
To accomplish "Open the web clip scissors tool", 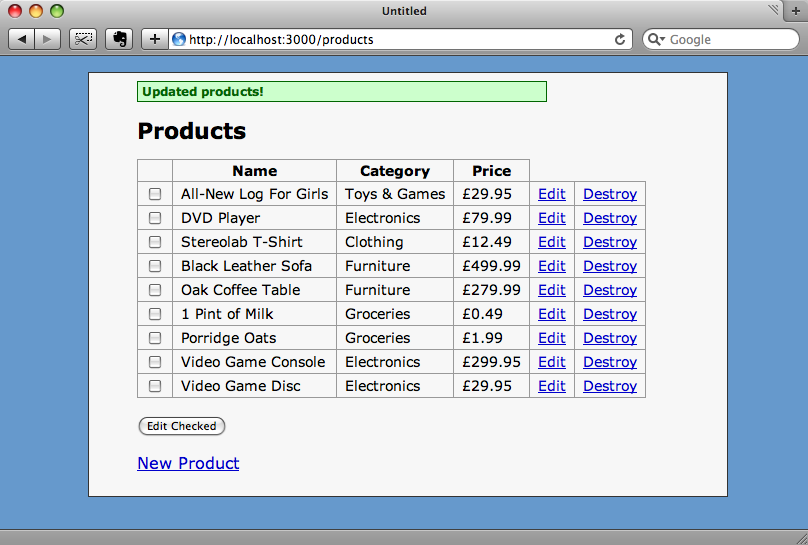I will [x=83, y=39].
